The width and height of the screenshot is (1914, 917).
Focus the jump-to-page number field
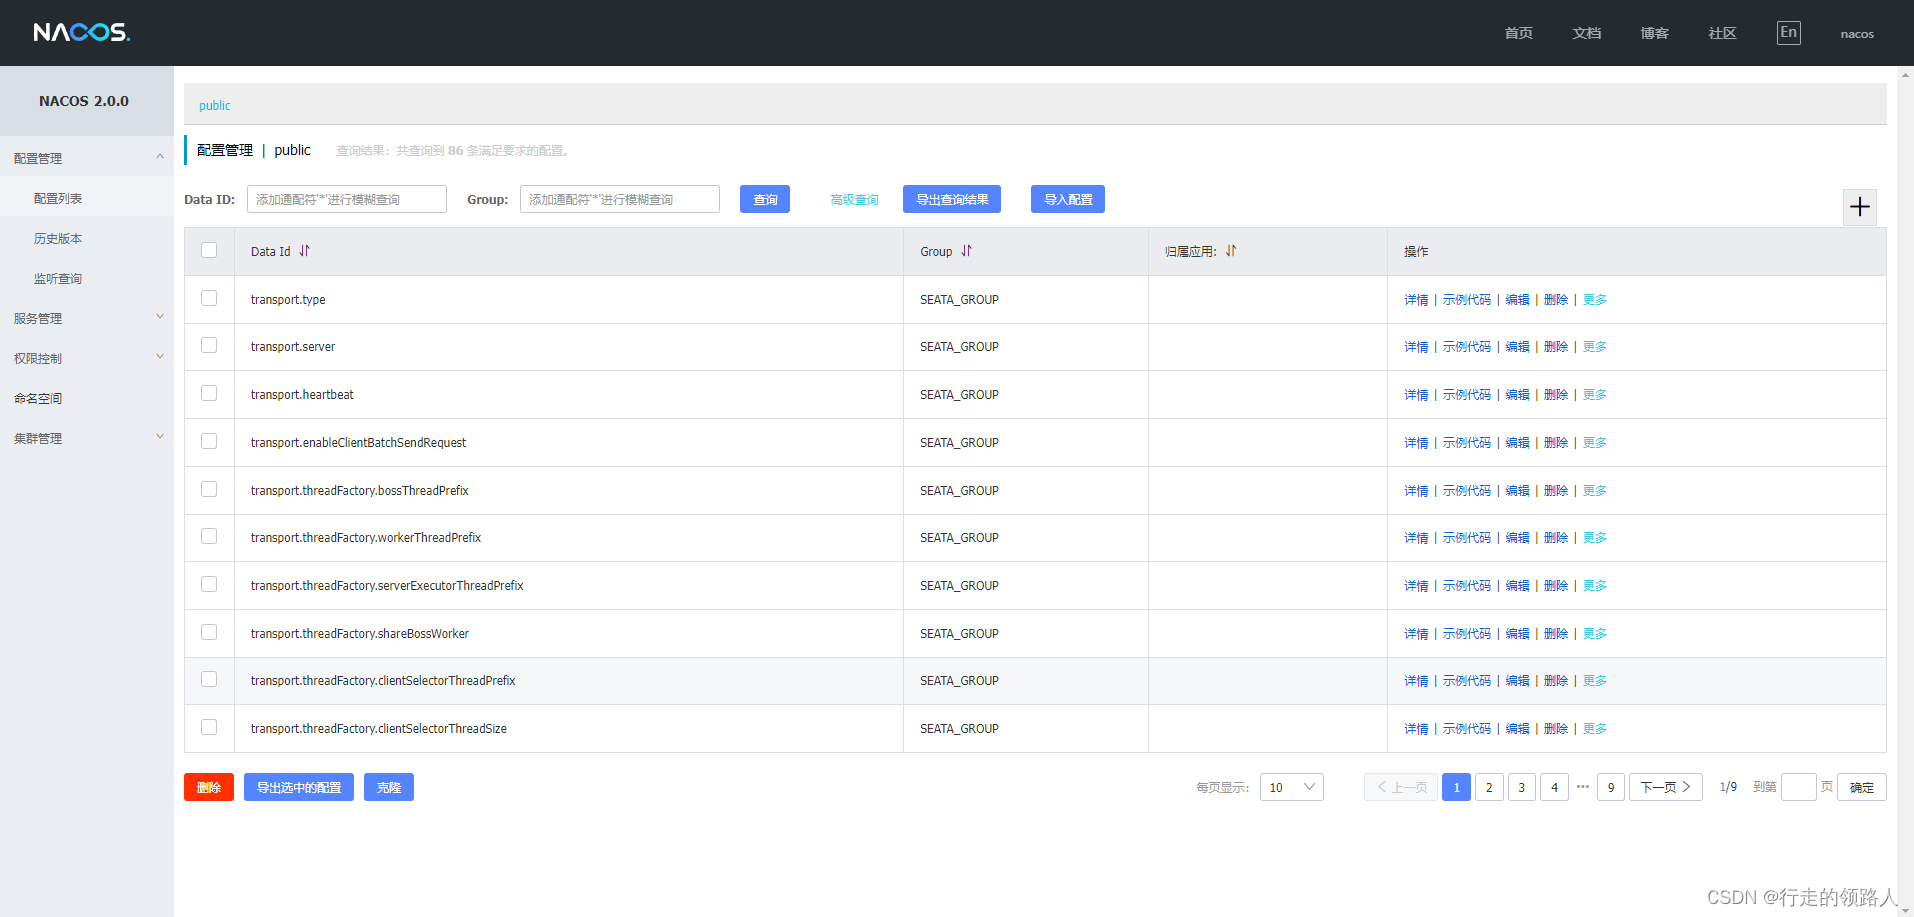click(1799, 787)
